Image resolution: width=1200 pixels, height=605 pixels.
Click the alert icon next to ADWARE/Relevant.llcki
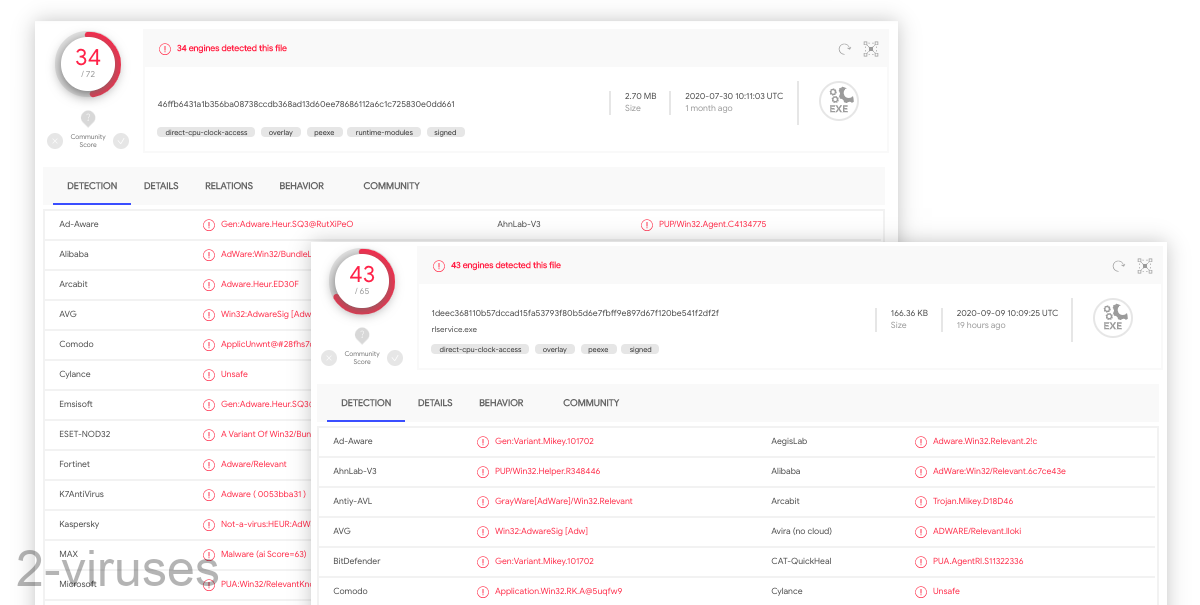pos(921,531)
